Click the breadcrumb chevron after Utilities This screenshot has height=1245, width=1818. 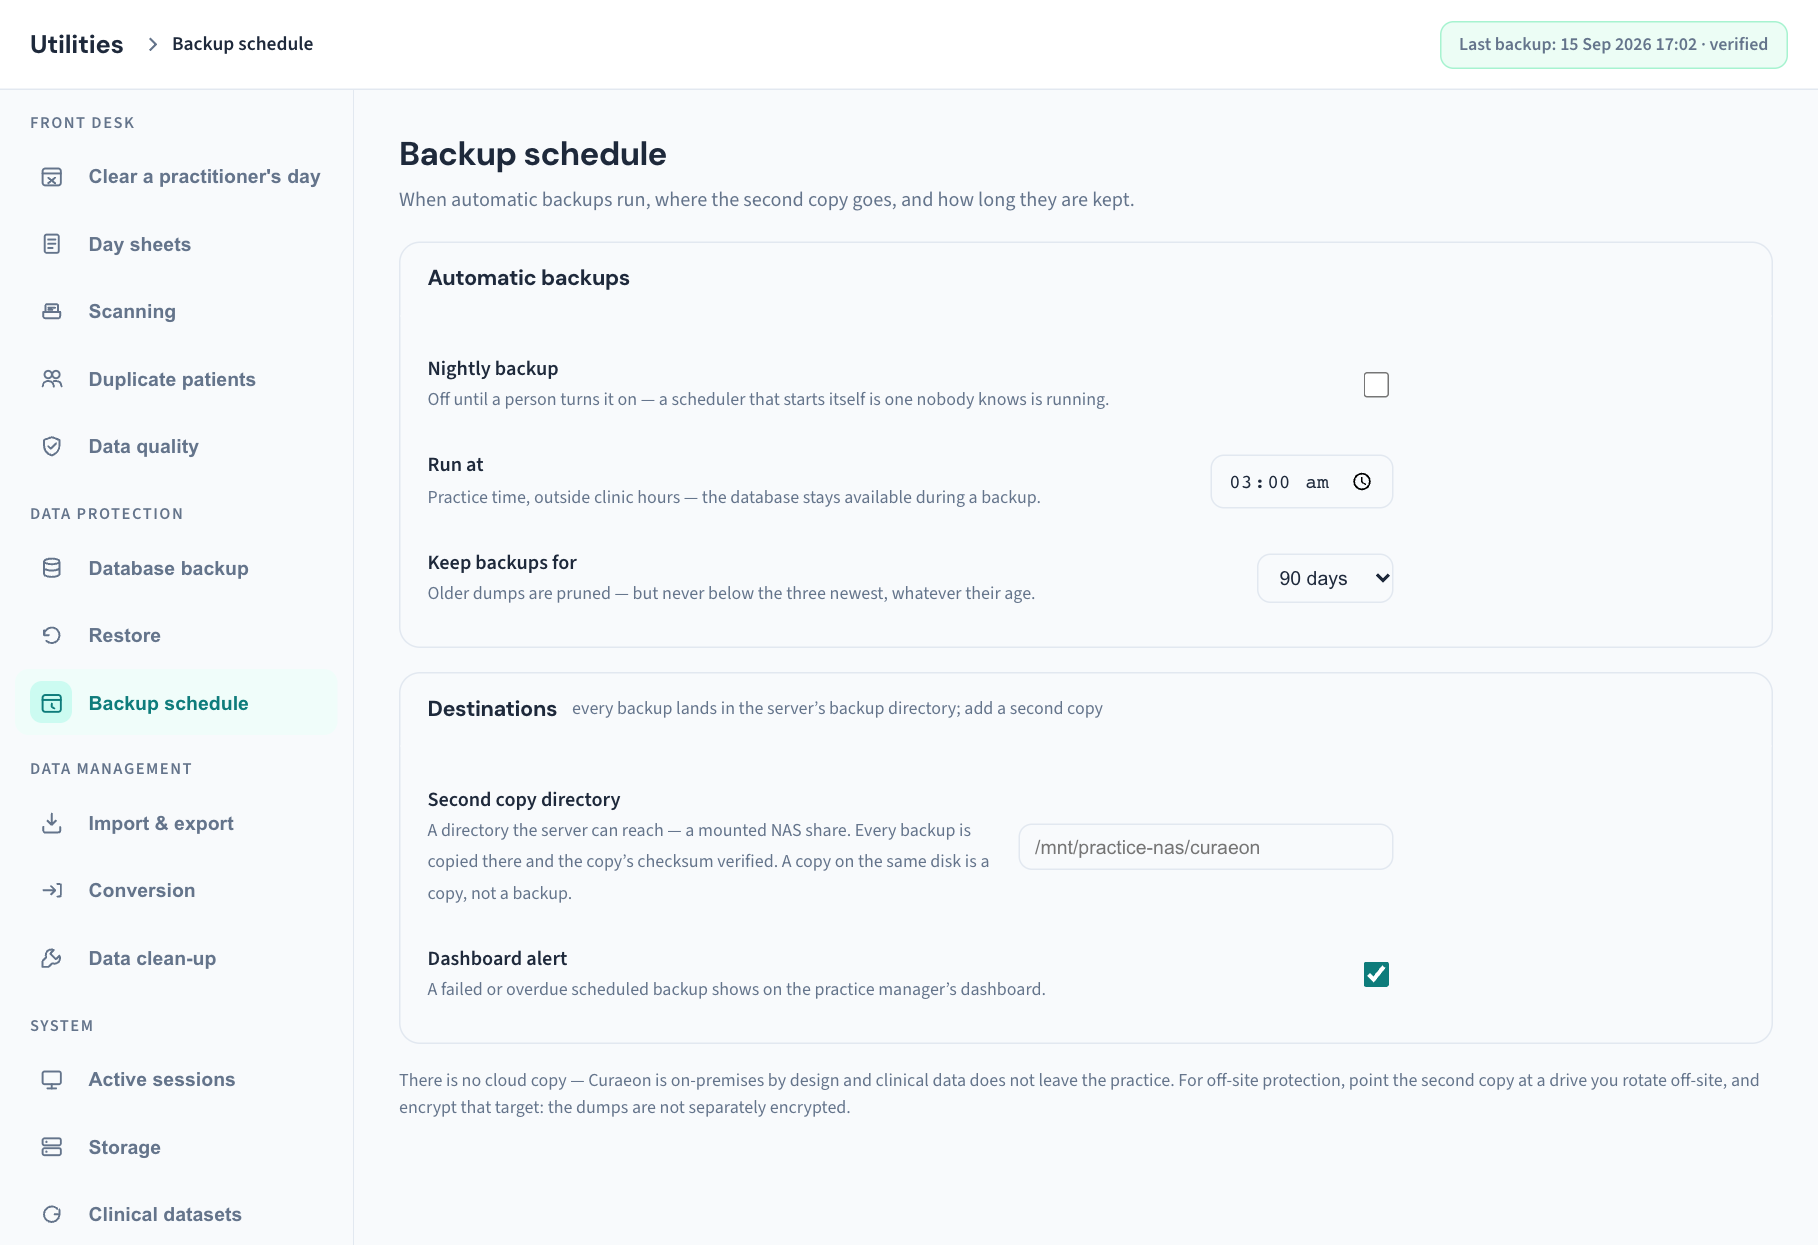coord(152,44)
